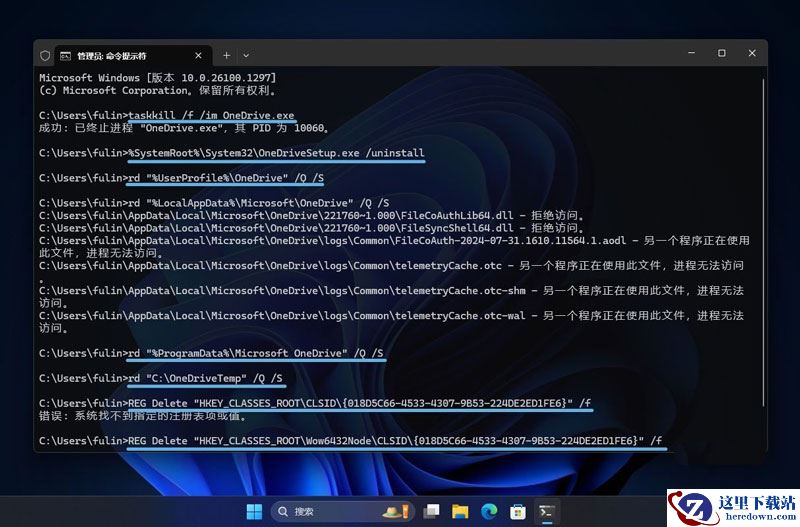Open Task View from taskbar

432,511
